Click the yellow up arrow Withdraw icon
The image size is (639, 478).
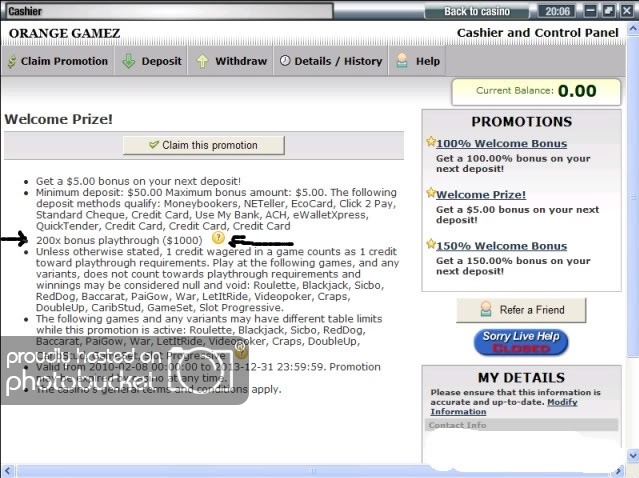(x=202, y=61)
